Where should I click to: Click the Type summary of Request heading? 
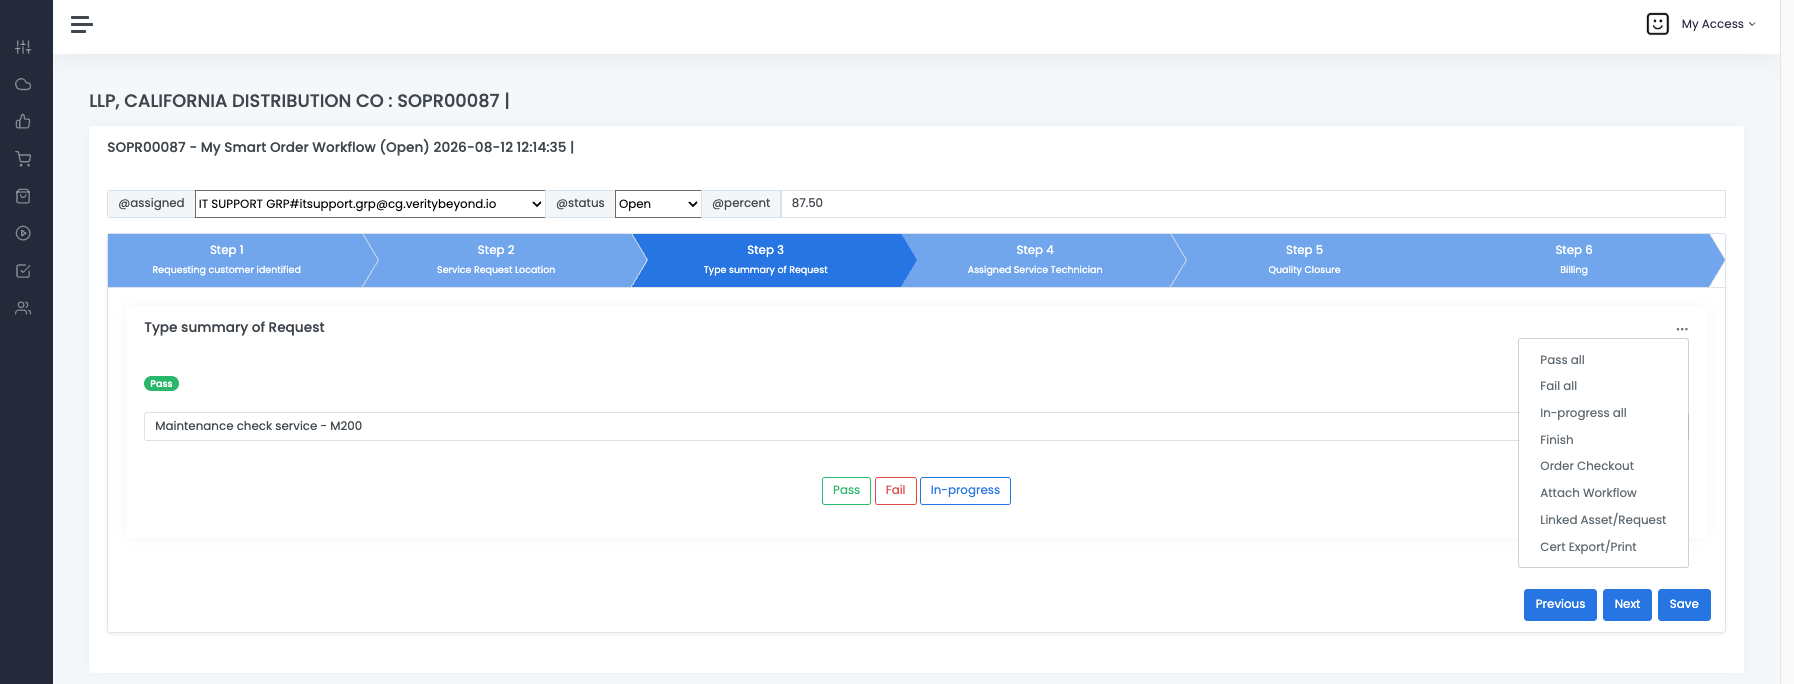click(x=234, y=328)
